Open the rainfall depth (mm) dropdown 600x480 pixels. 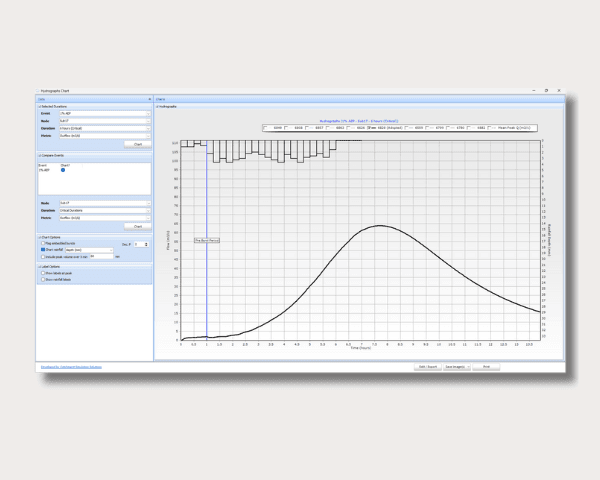click(x=89, y=250)
